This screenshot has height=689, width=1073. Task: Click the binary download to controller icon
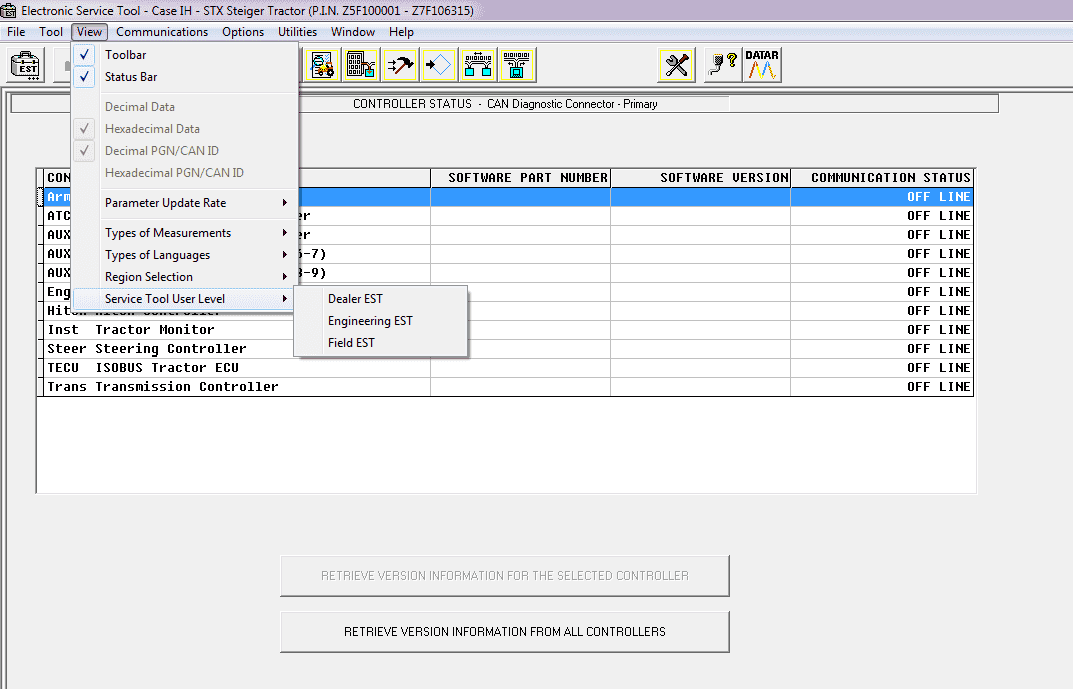click(x=517, y=65)
